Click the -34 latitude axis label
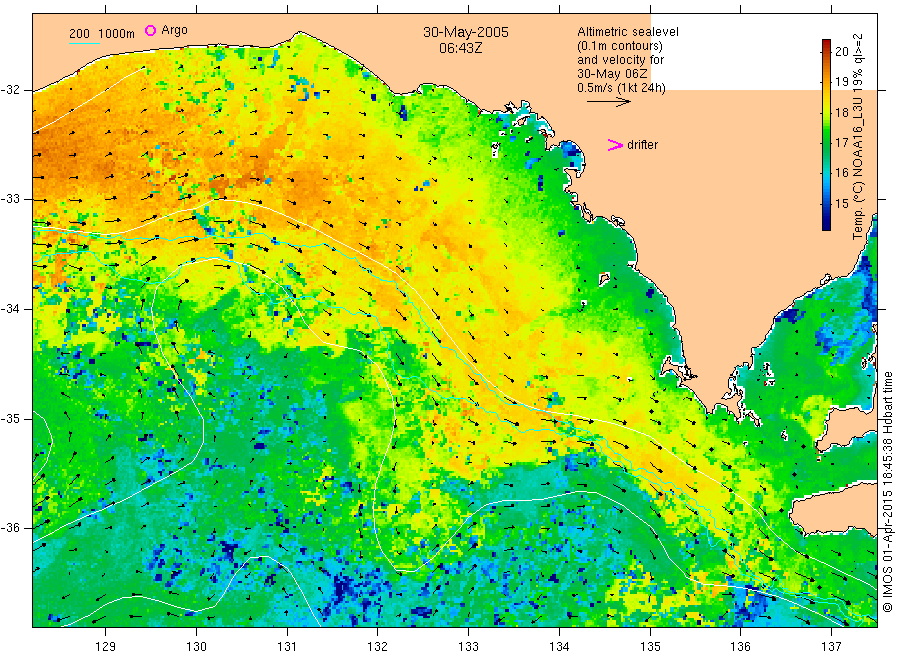The height and width of the screenshot is (660, 900). click(x=11, y=309)
